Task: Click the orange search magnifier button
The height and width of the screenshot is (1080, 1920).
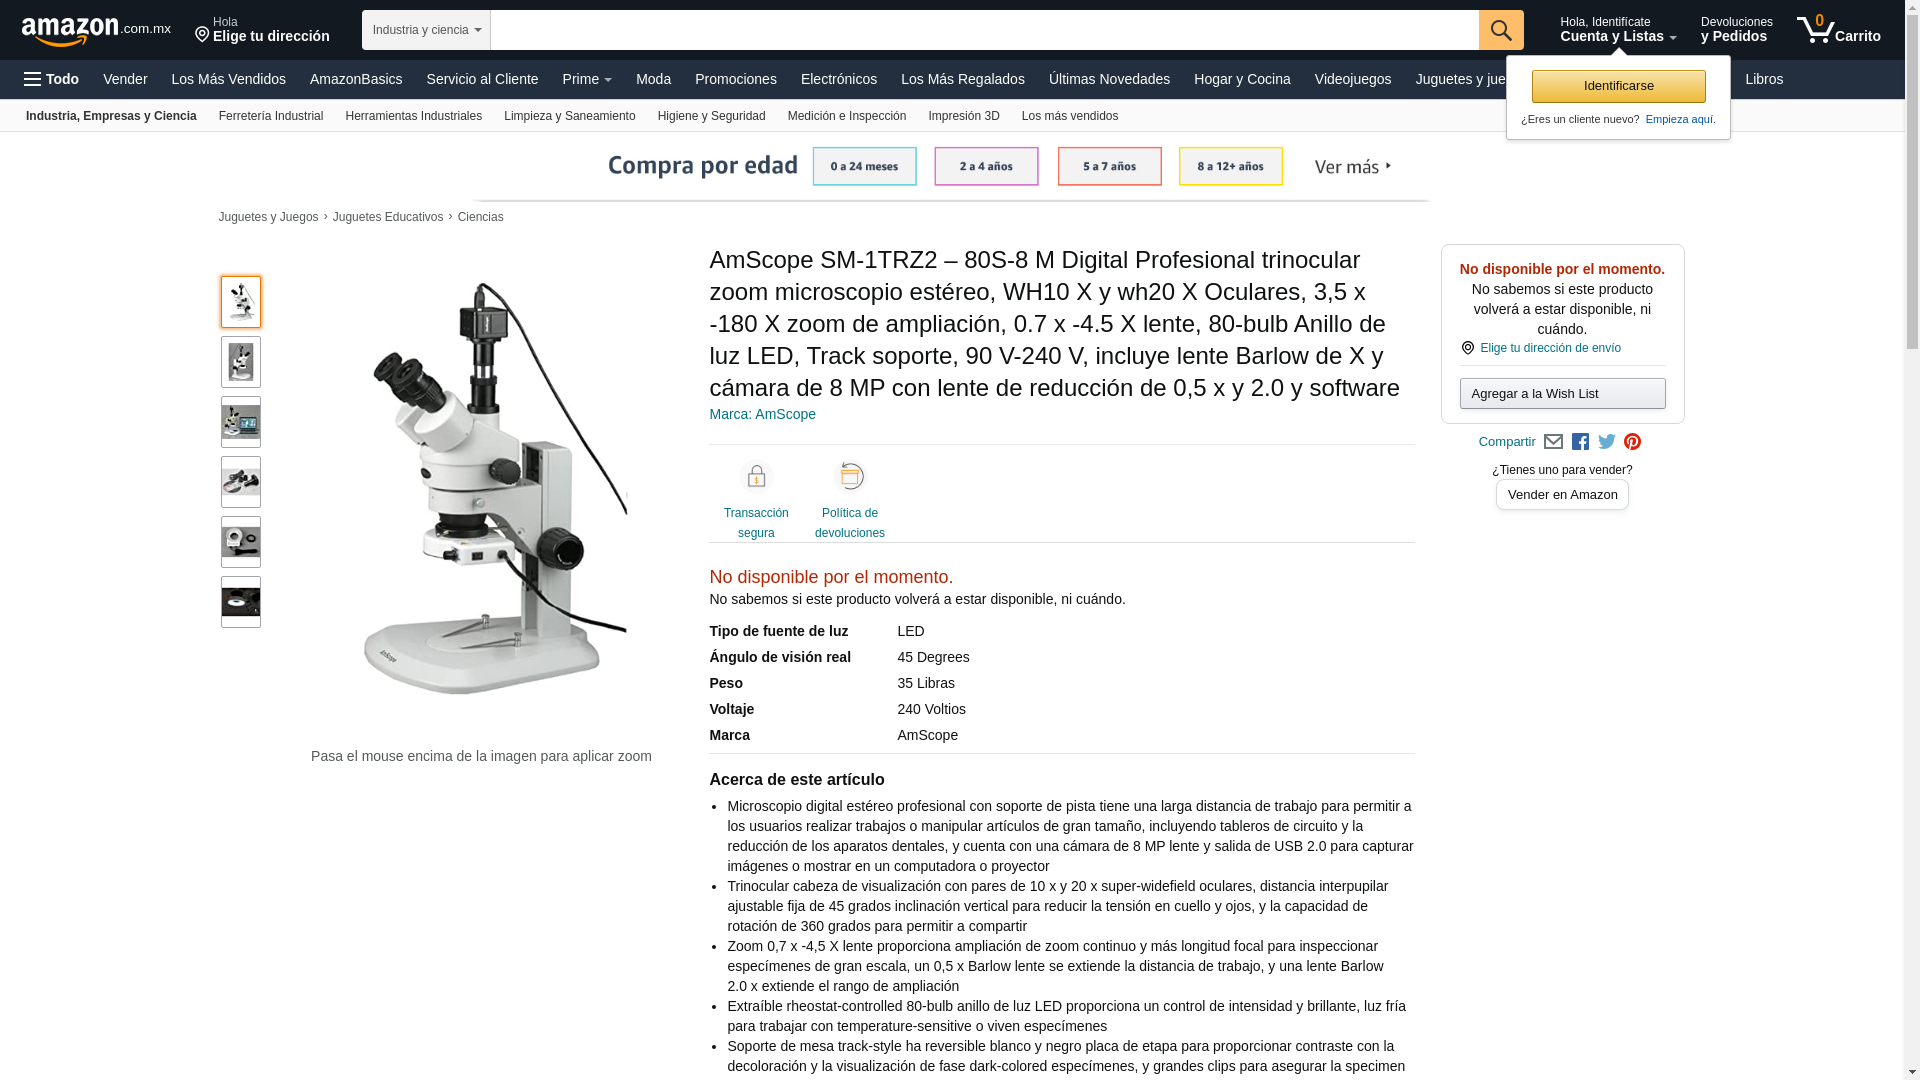Action: (x=1500, y=30)
